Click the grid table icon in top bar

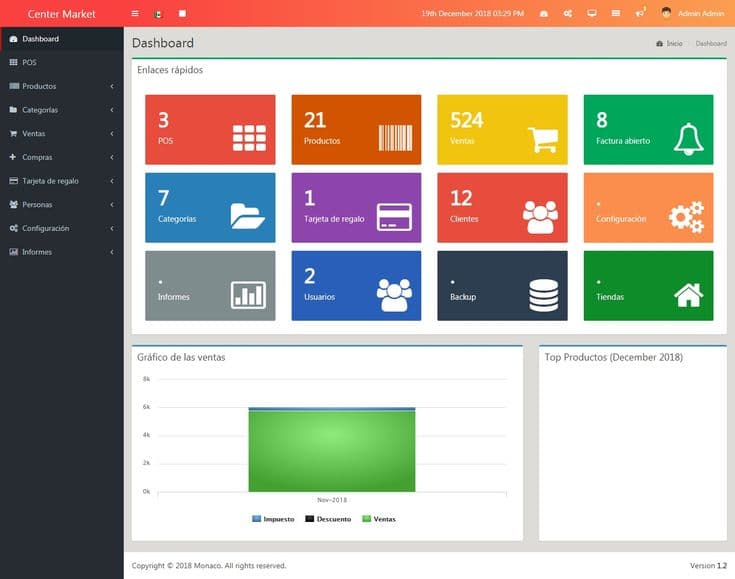[x=616, y=14]
